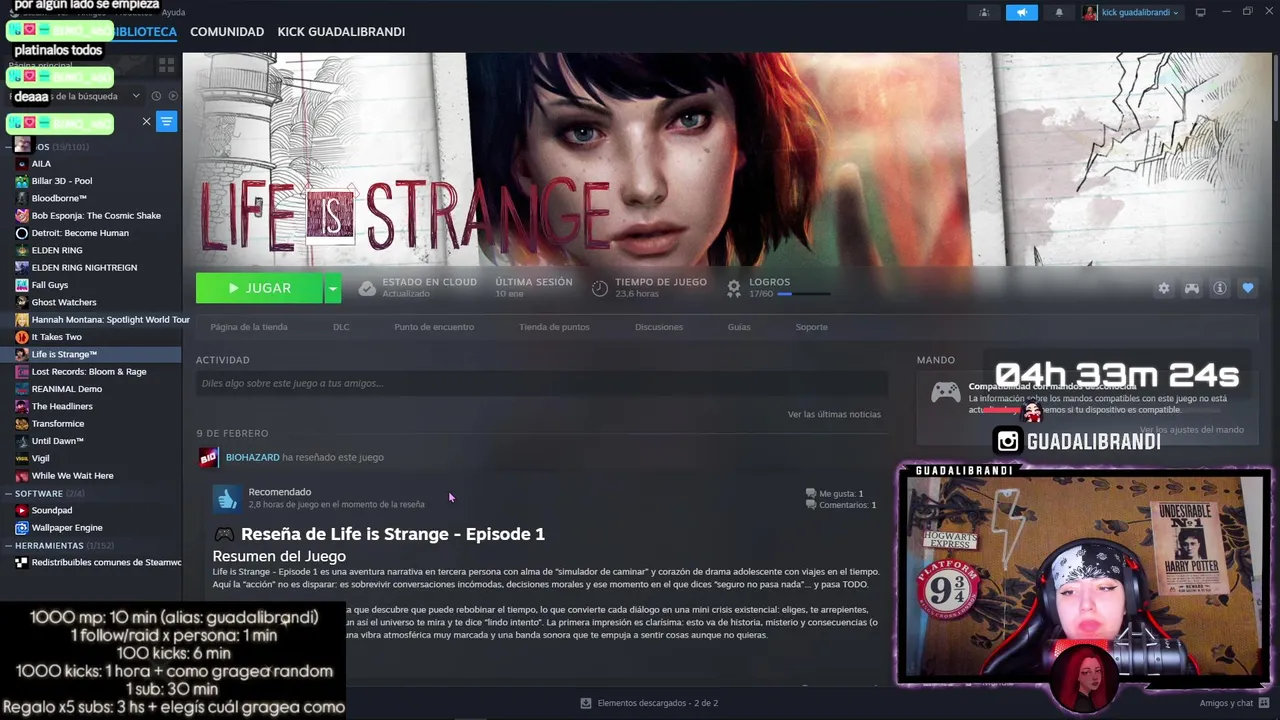1280x720 pixels.
Task: Click the Wallpaper Engine icon
Action: click(x=22, y=528)
